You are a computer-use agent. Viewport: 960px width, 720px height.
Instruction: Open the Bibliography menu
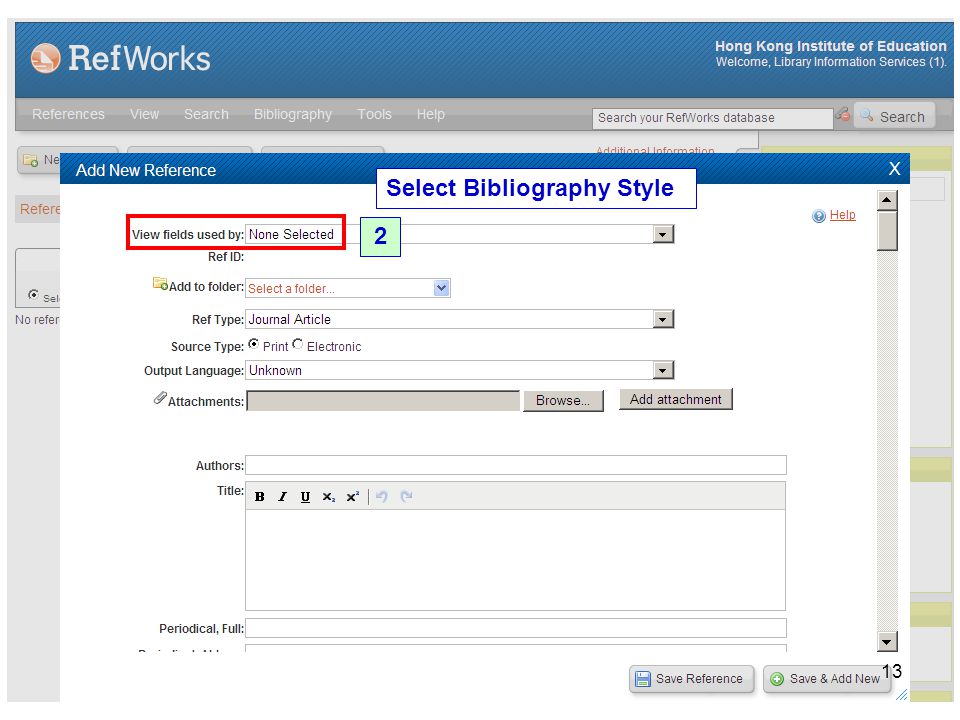click(x=293, y=114)
